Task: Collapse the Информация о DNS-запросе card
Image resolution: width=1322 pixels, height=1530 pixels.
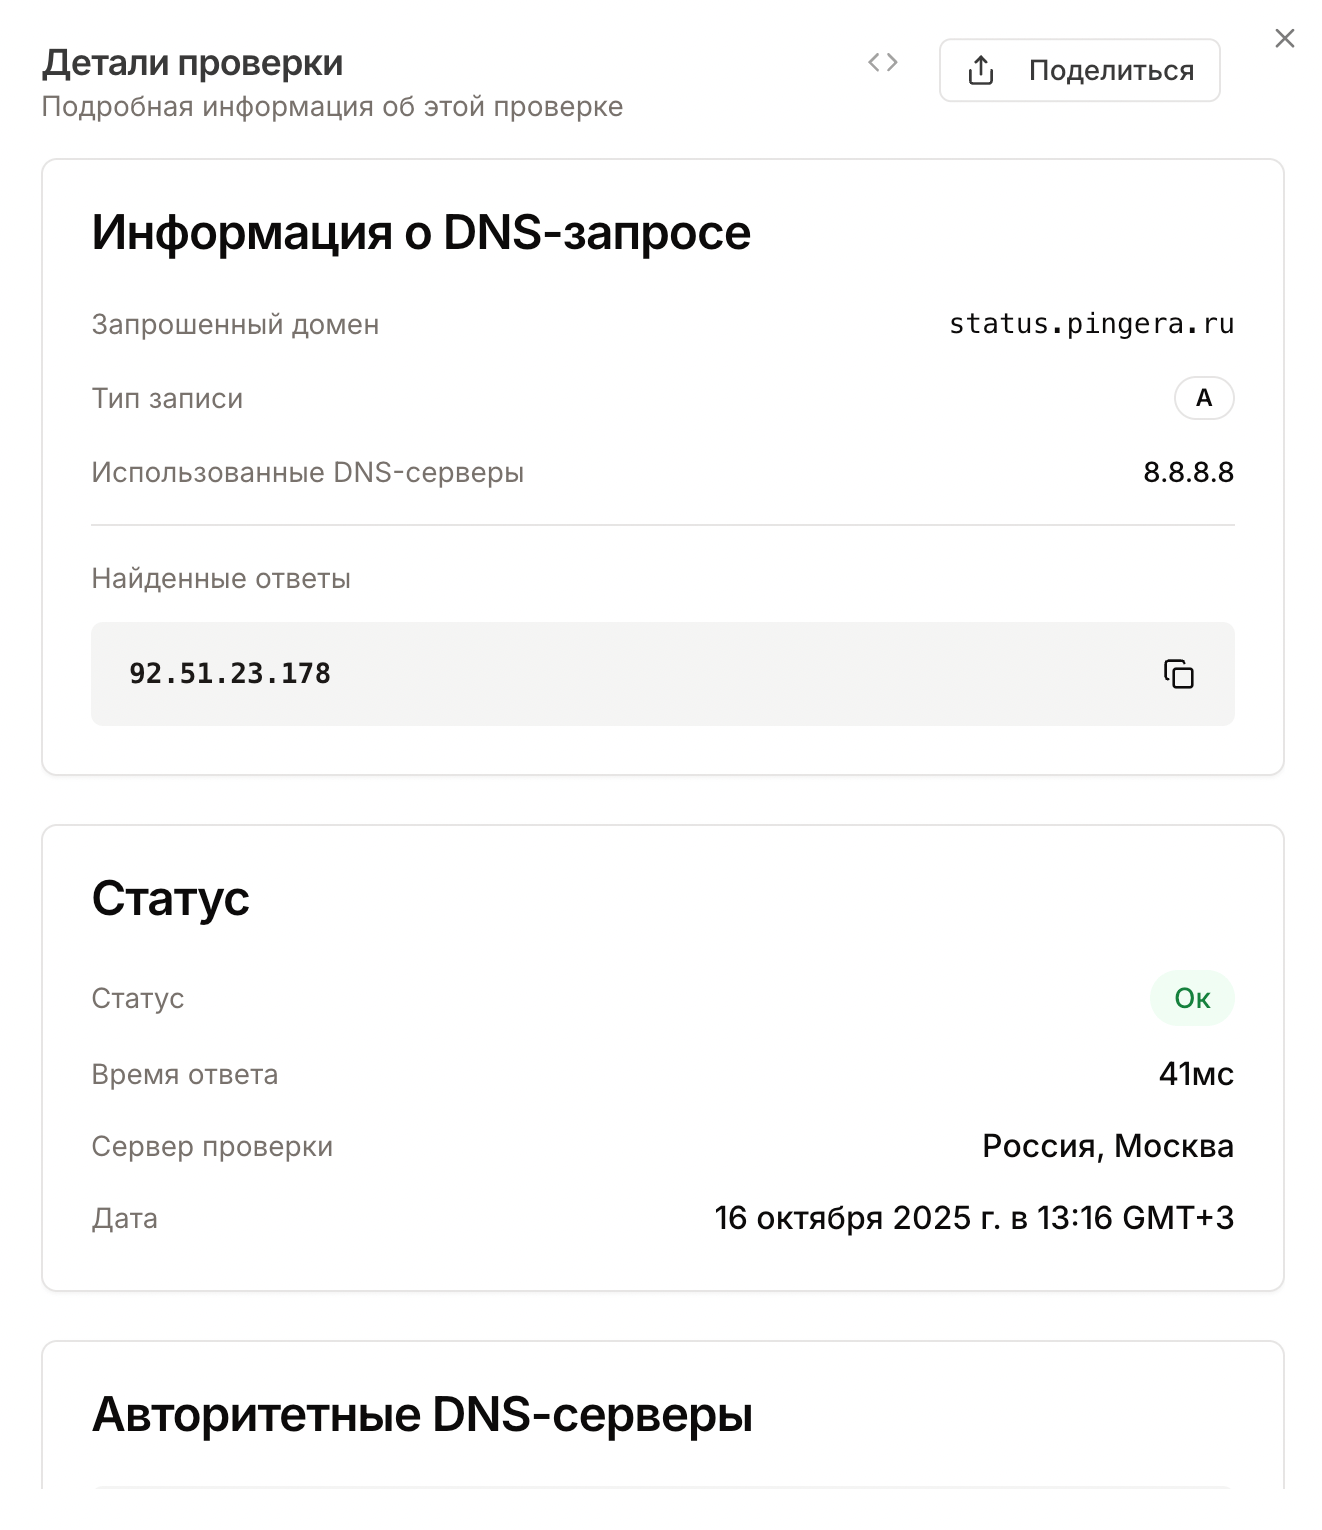Action: pos(421,231)
